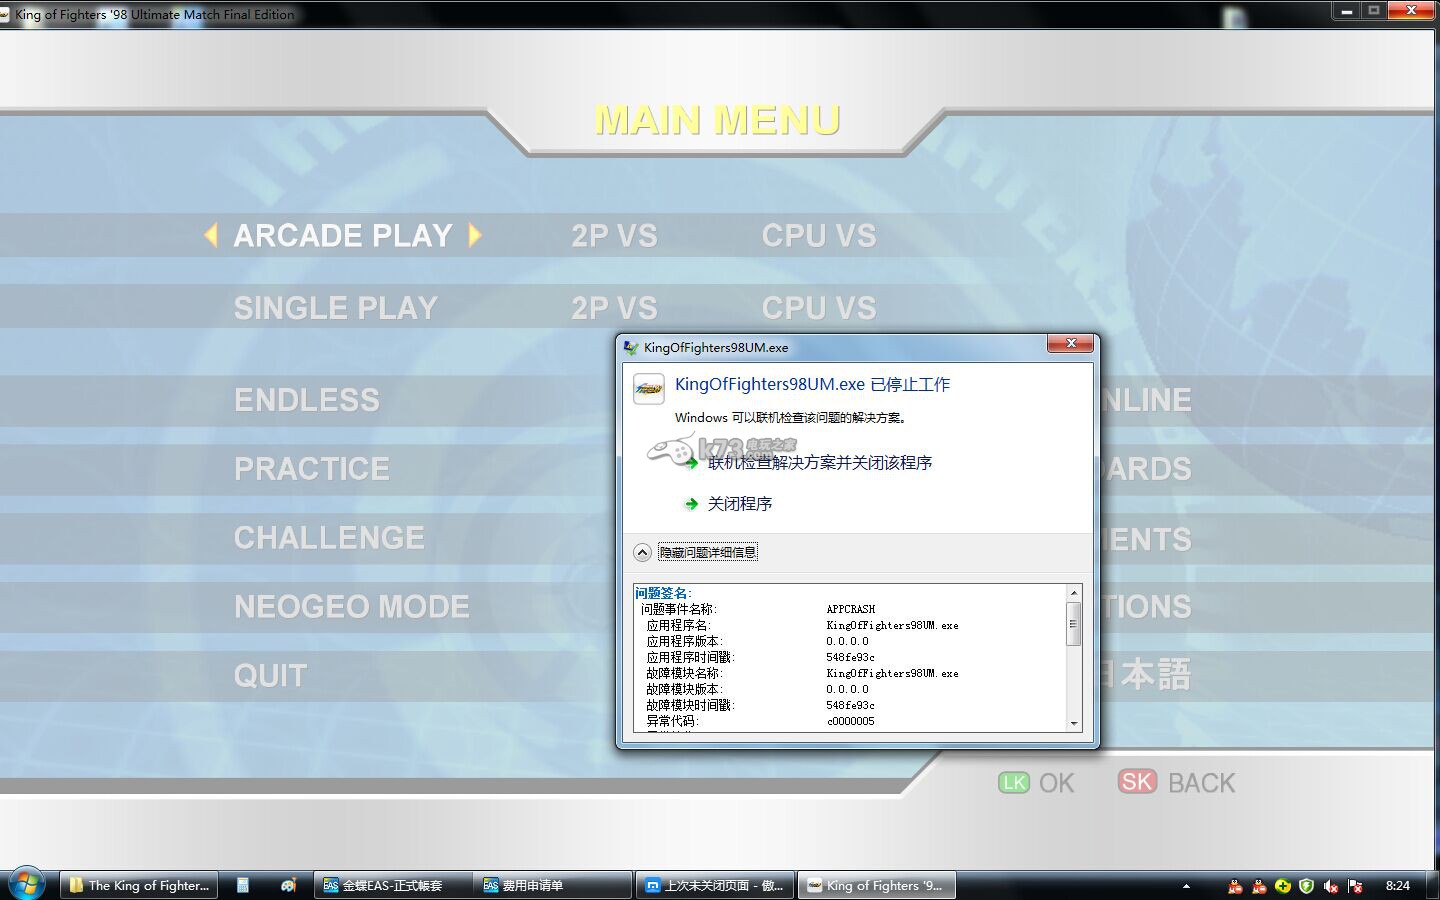
Task: Select QUIT in main menu
Action: click(x=270, y=676)
